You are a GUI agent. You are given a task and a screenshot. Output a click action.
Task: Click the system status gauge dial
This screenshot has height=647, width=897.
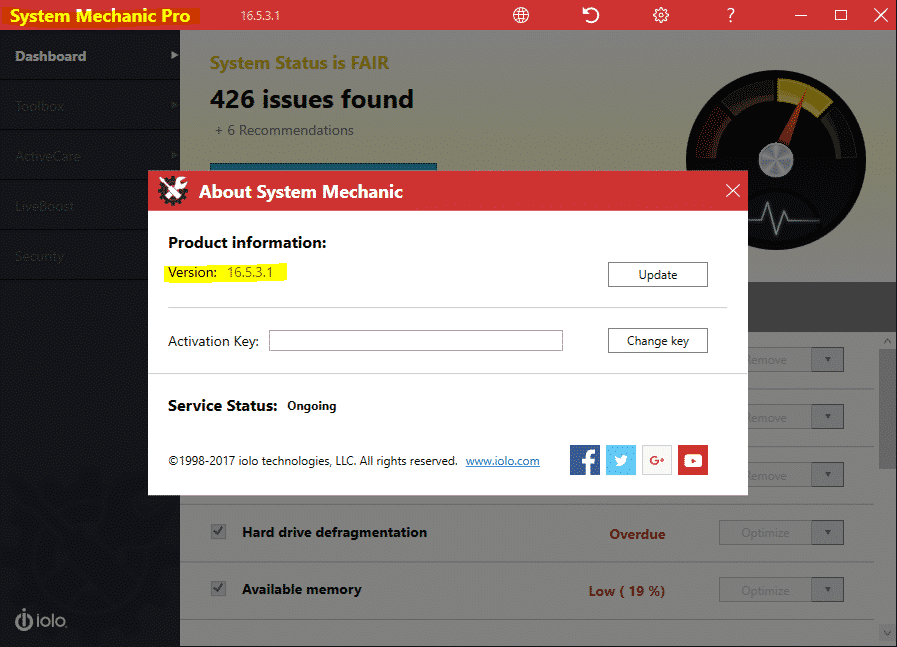776,160
